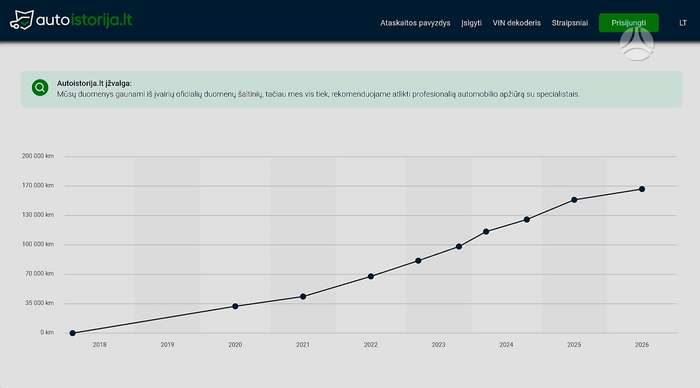This screenshot has height=388, width=700.
Task: Click the 70 000 km axis label
Action: pos(39,273)
